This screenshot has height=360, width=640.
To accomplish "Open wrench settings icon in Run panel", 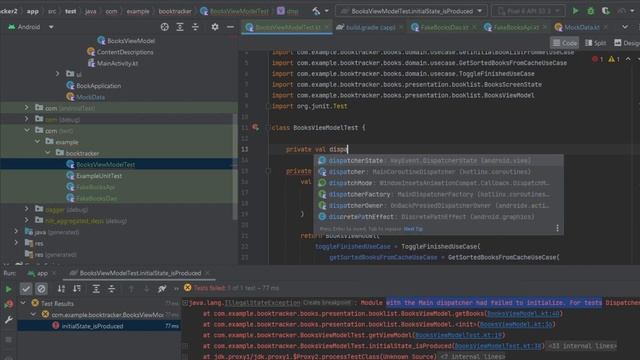I will [9, 320].
